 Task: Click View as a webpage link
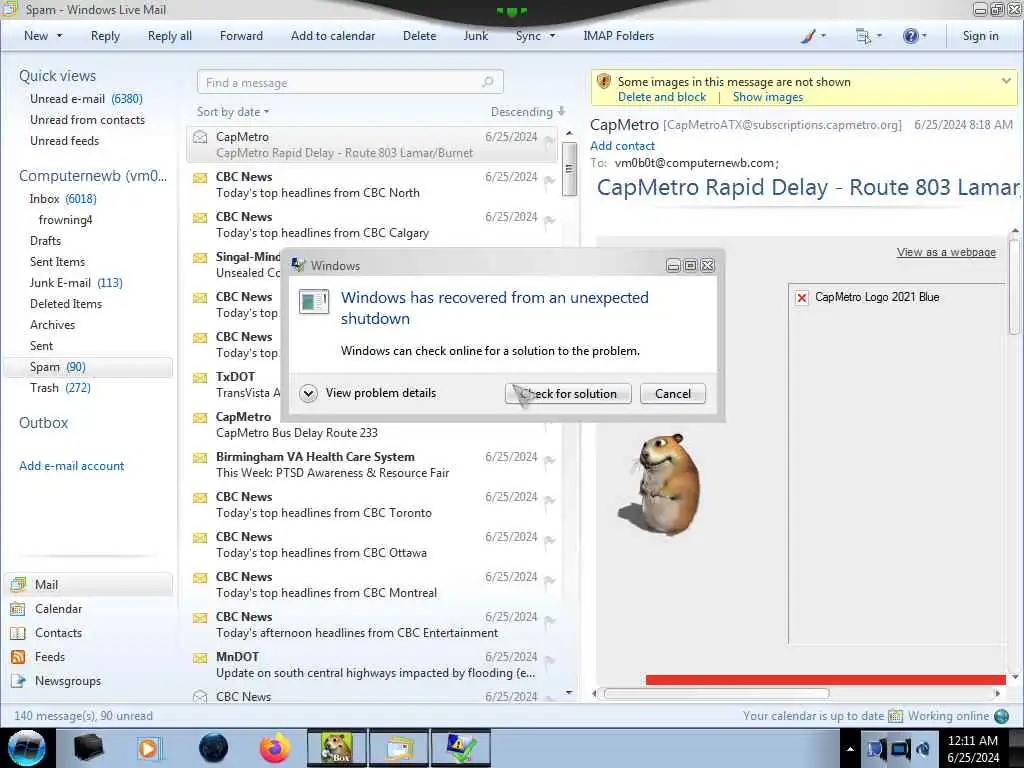point(946,252)
